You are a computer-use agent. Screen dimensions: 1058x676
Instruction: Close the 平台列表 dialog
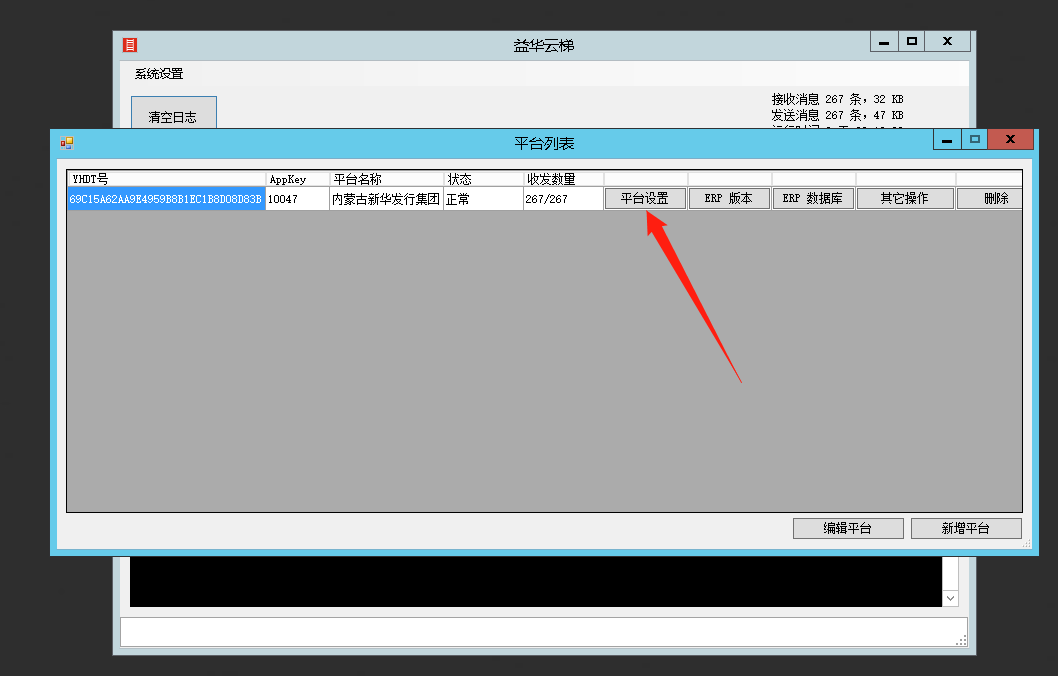pyautogui.click(x=1010, y=140)
